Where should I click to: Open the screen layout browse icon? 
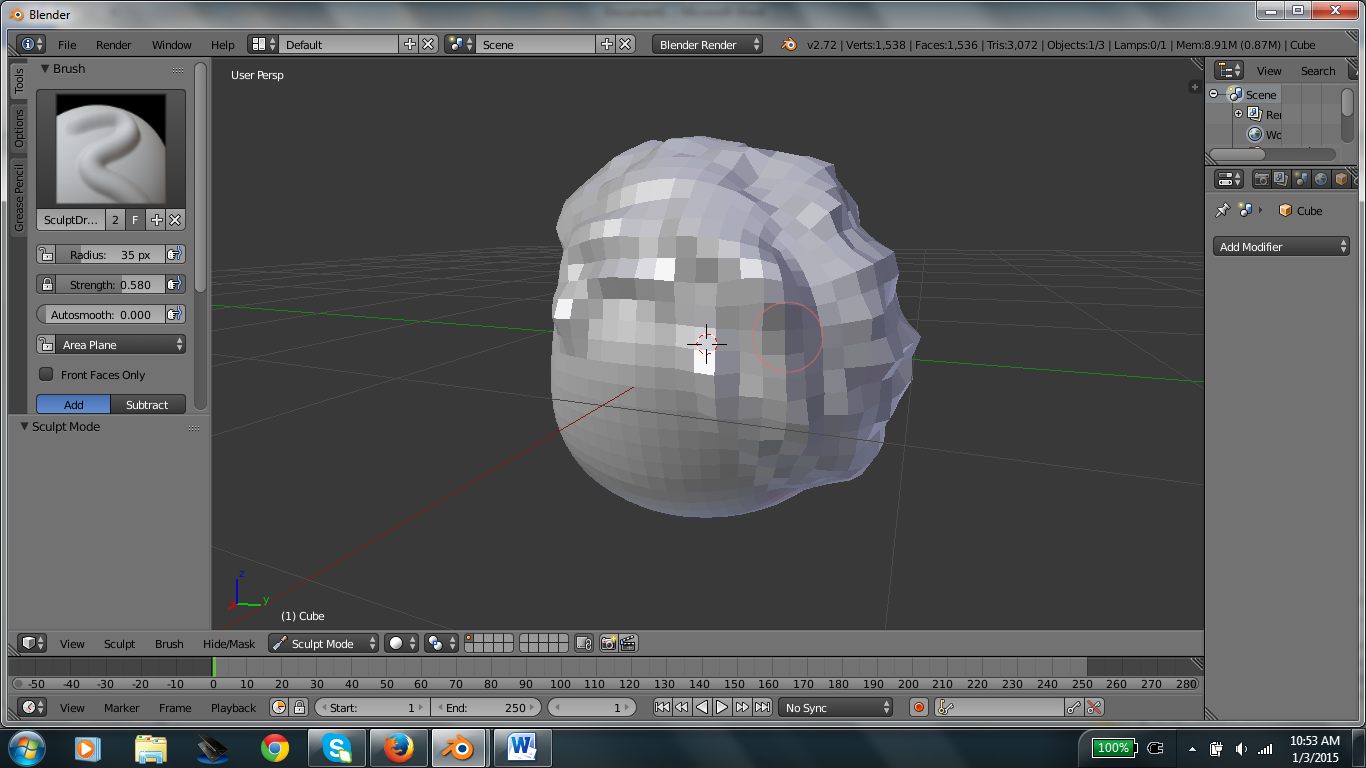[x=264, y=44]
